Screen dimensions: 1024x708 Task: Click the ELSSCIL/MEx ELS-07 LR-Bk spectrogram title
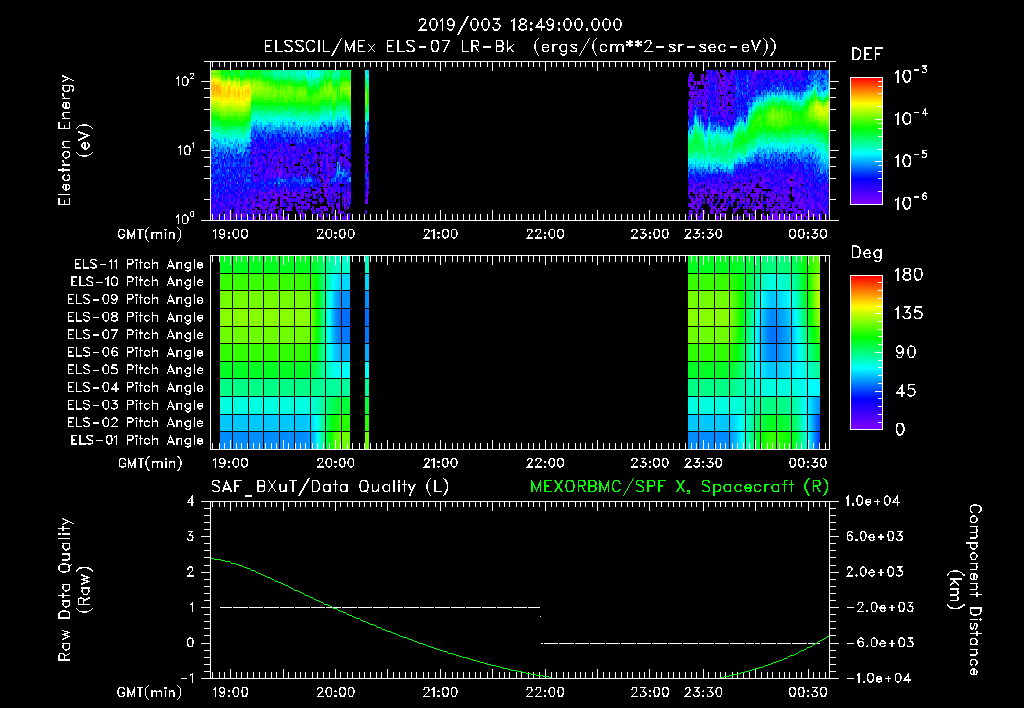pos(520,47)
